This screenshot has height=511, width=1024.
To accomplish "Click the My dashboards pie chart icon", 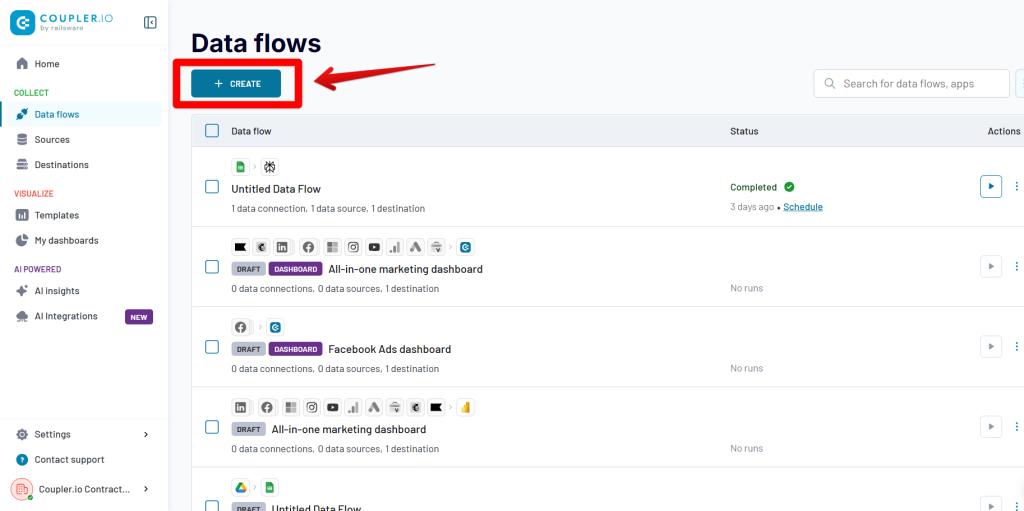I will pyautogui.click(x=22, y=240).
